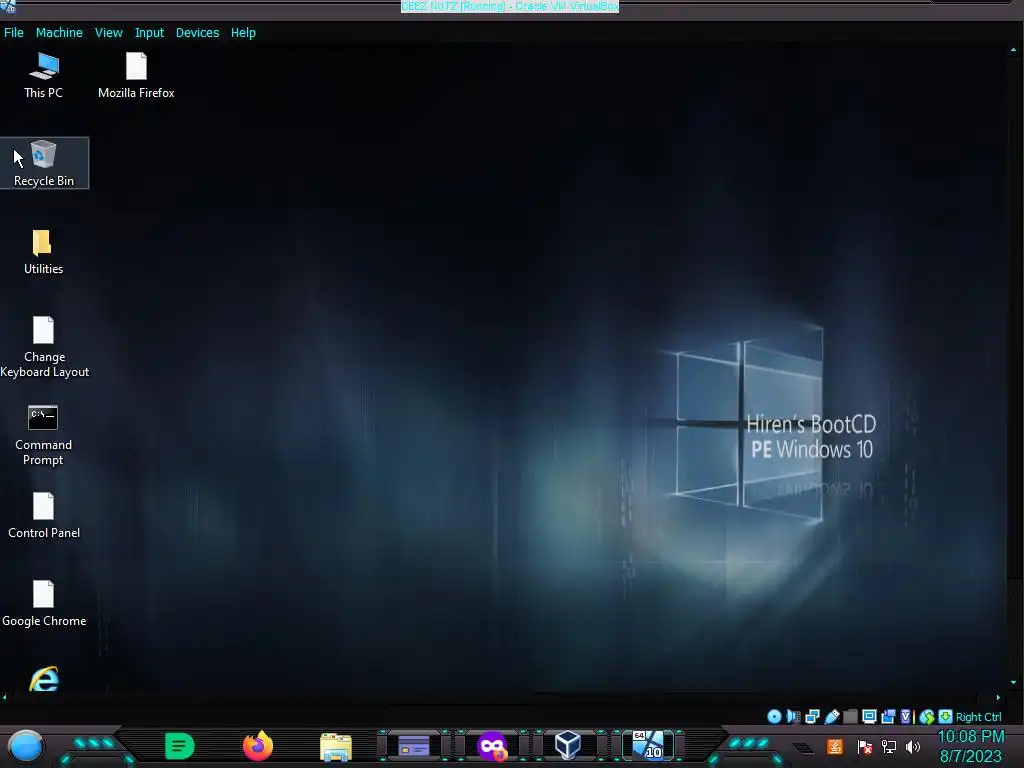
Task: Open the flag notification tray icon
Action: (865, 747)
